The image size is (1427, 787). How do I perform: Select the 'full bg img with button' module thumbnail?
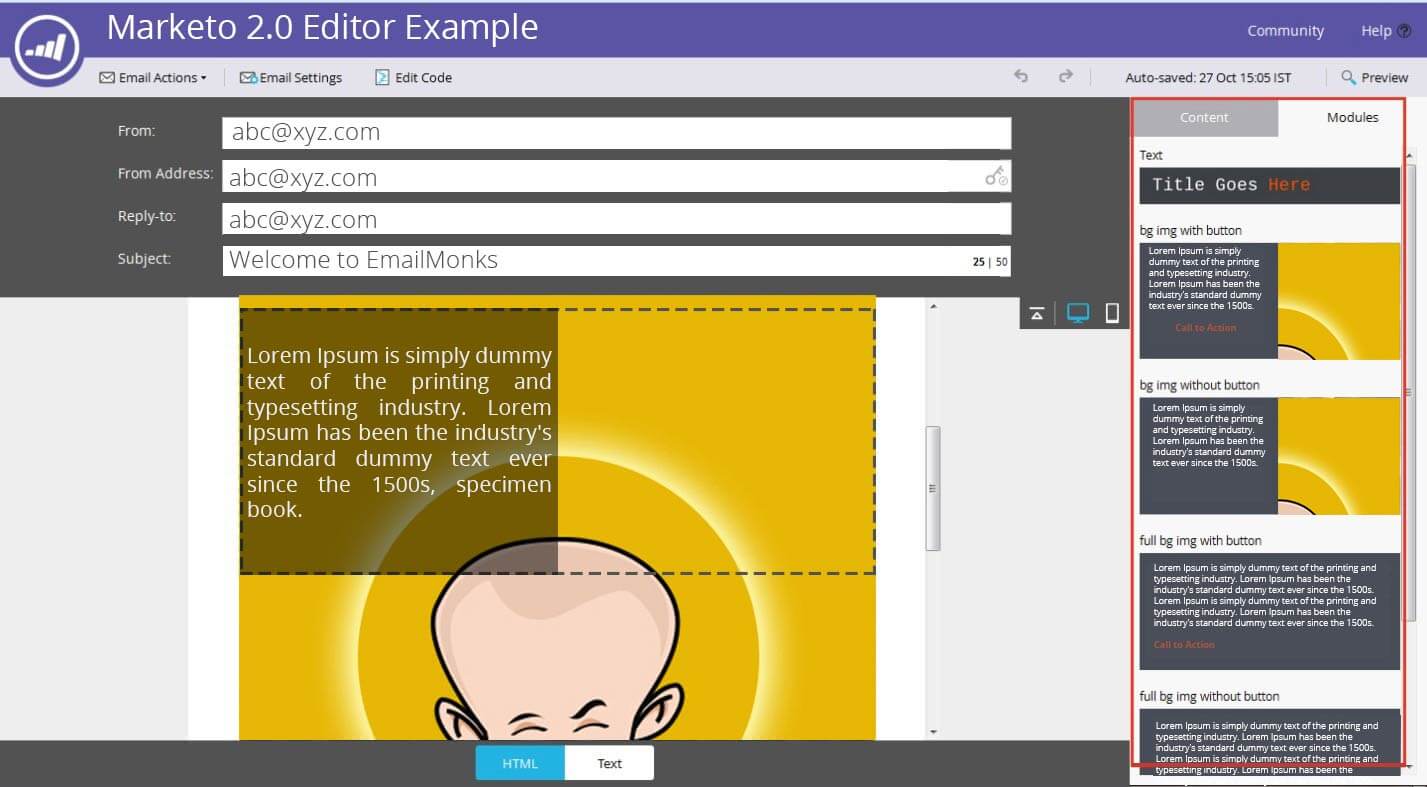point(1269,611)
